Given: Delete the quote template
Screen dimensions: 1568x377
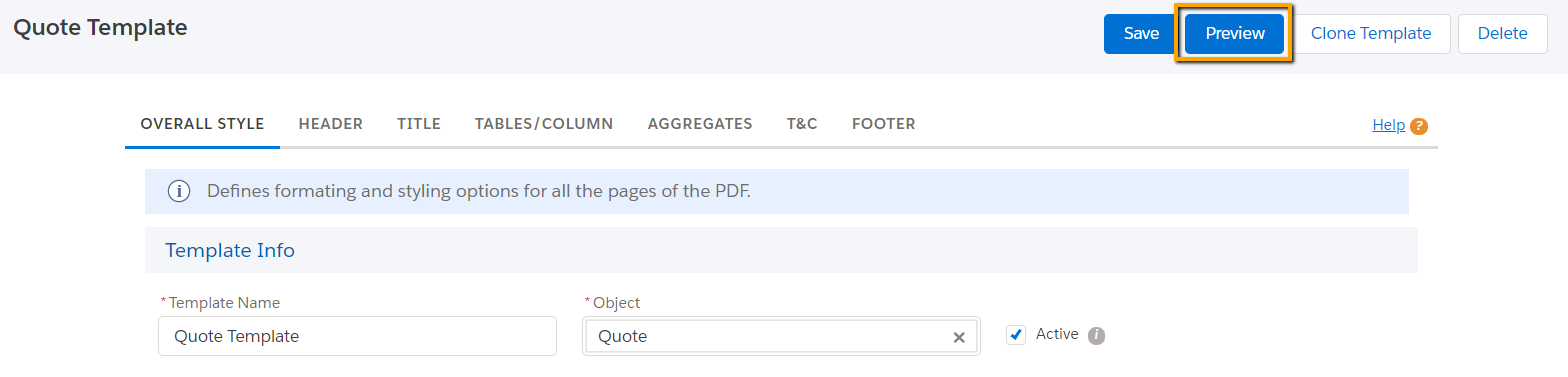Looking at the screenshot, I should click(1503, 34).
